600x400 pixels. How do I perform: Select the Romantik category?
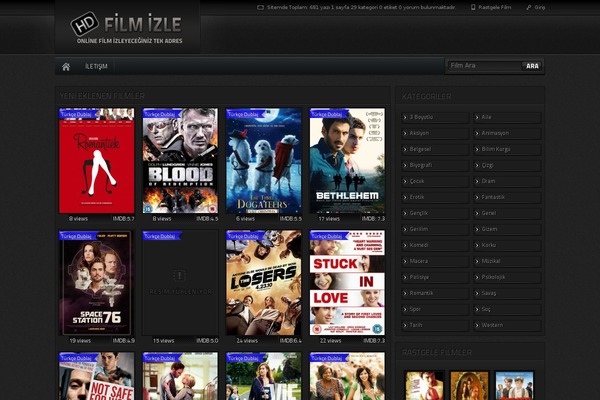(435, 293)
